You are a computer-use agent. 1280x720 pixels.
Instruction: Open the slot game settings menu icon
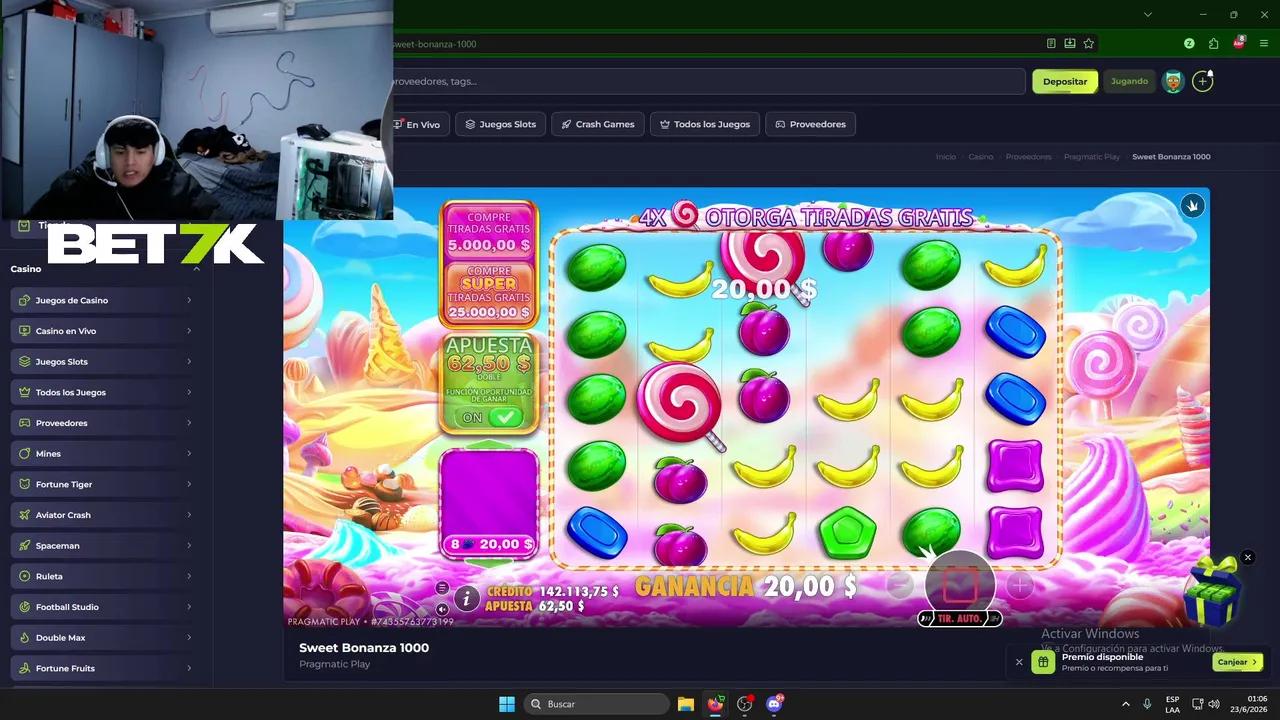coord(442,588)
